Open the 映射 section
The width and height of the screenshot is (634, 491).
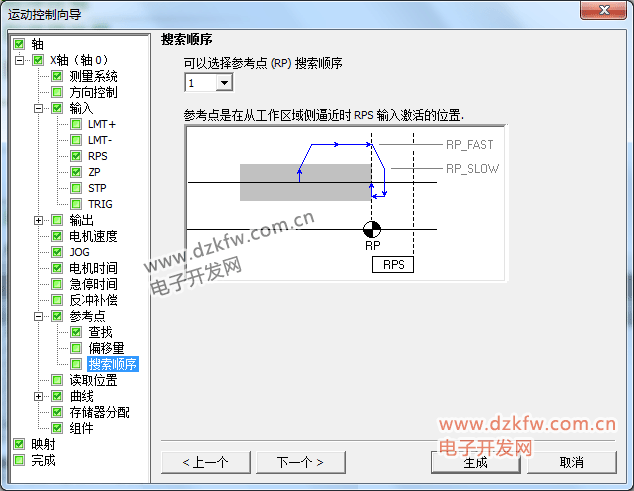click(x=43, y=444)
